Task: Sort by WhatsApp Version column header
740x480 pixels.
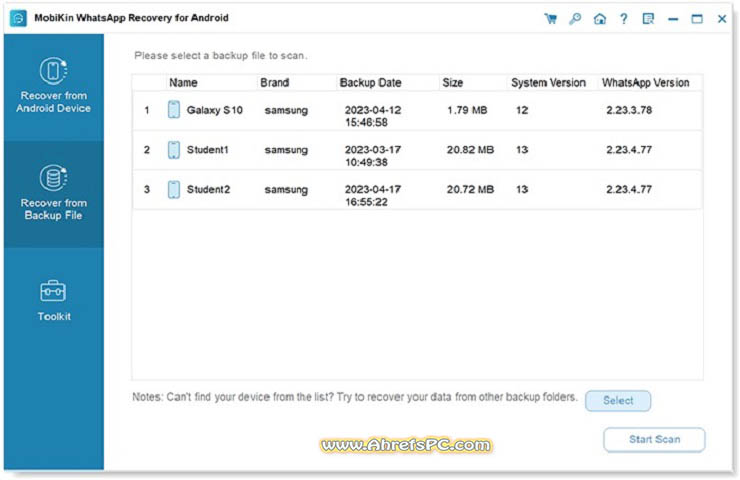Action: point(646,83)
